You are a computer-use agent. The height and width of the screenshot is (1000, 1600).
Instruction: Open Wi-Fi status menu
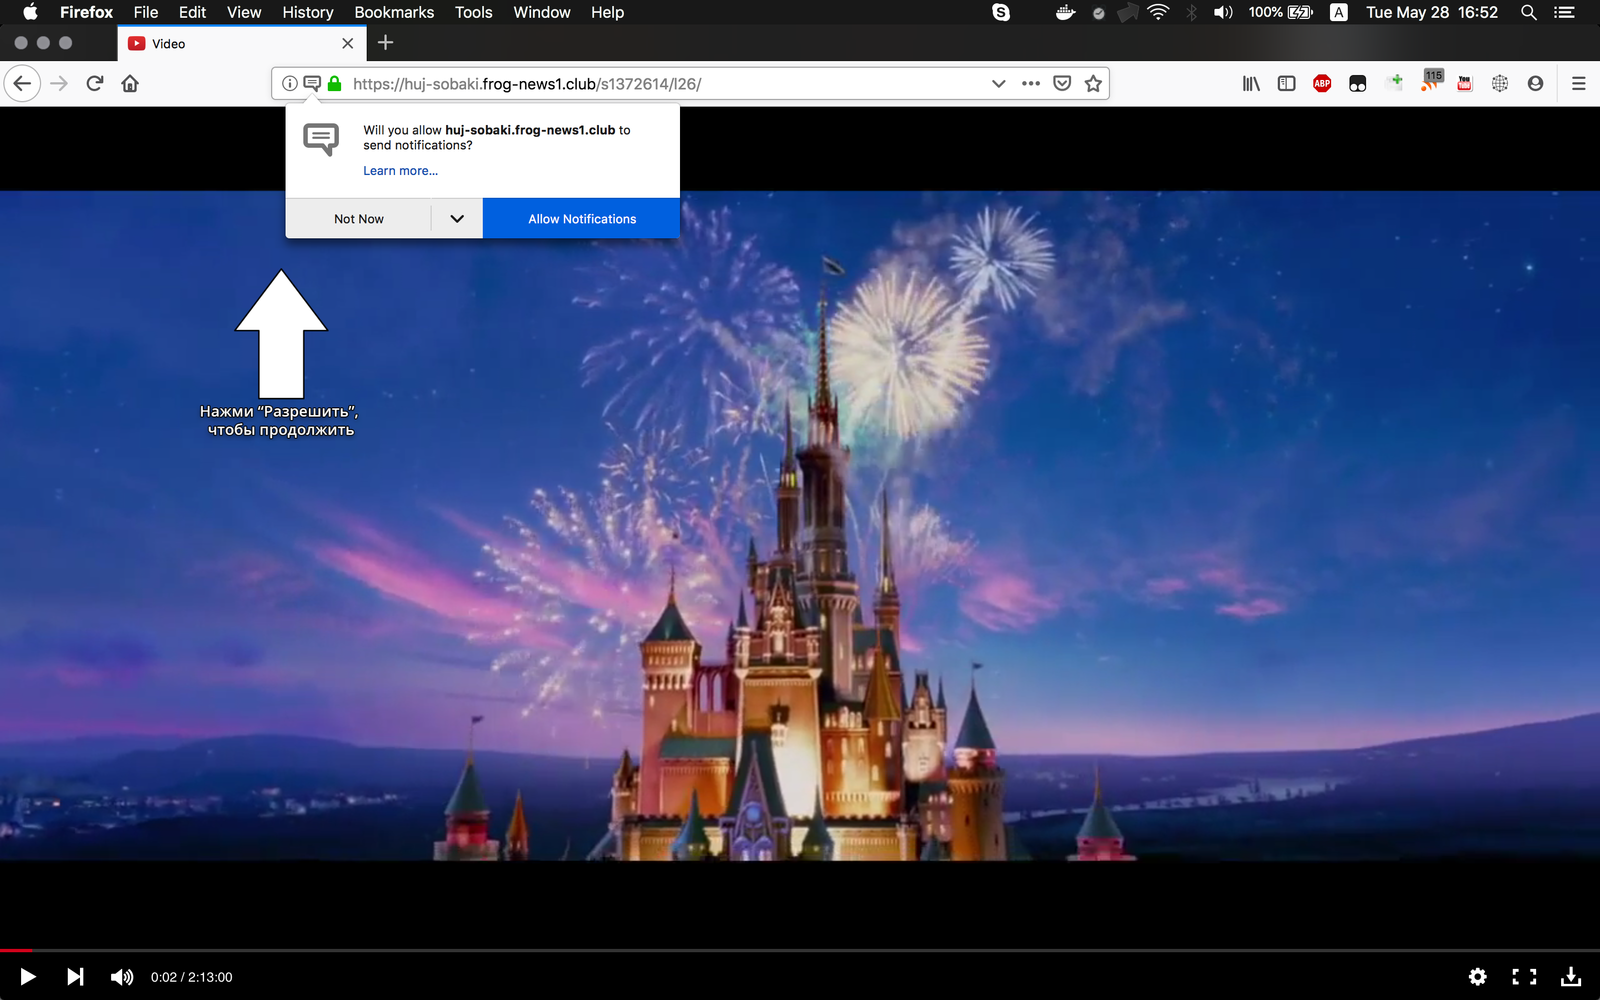[1158, 12]
